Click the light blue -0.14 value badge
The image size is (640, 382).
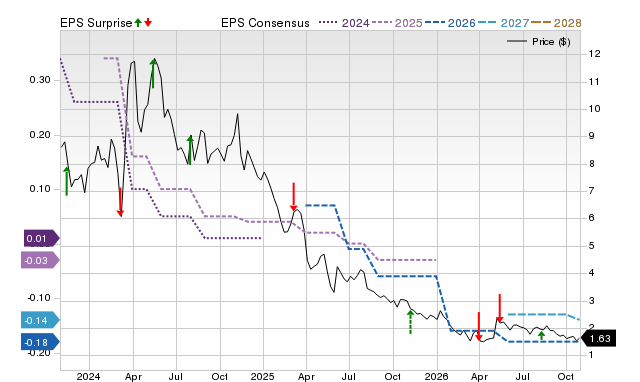40,320
